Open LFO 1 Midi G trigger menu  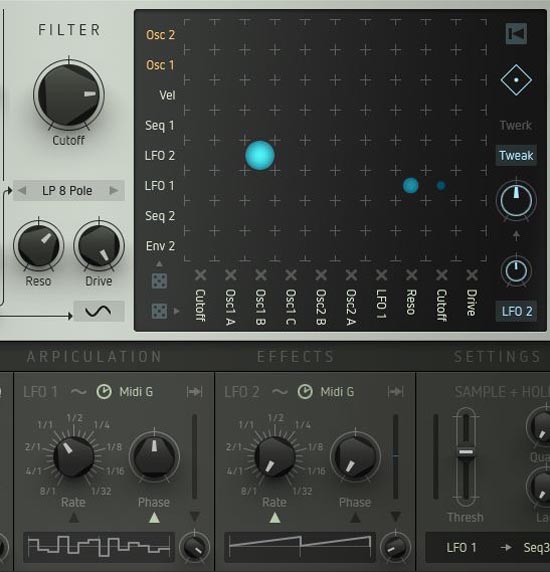coord(136,392)
